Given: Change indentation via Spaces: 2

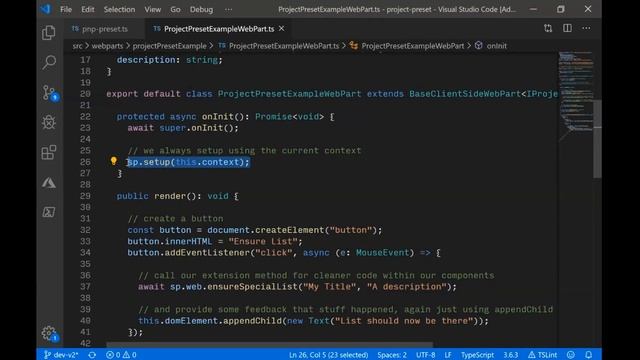Looking at the screenshot, I should [x=392, y=355].
